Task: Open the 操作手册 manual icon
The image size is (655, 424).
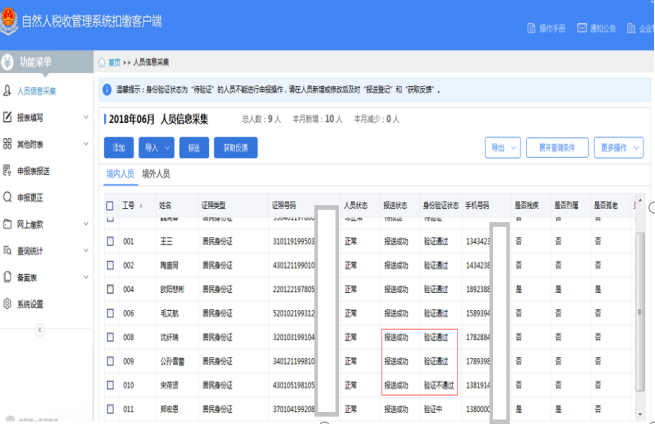Action: coord(531,28)
